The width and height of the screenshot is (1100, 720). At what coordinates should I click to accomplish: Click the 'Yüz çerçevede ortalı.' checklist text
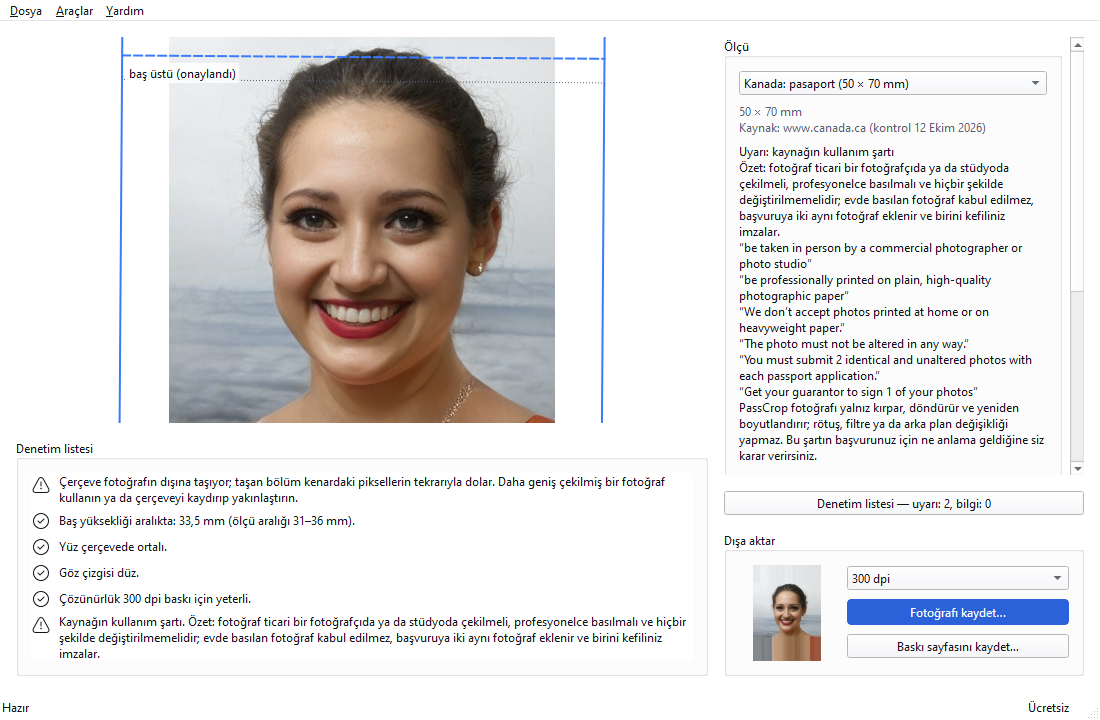113,547
